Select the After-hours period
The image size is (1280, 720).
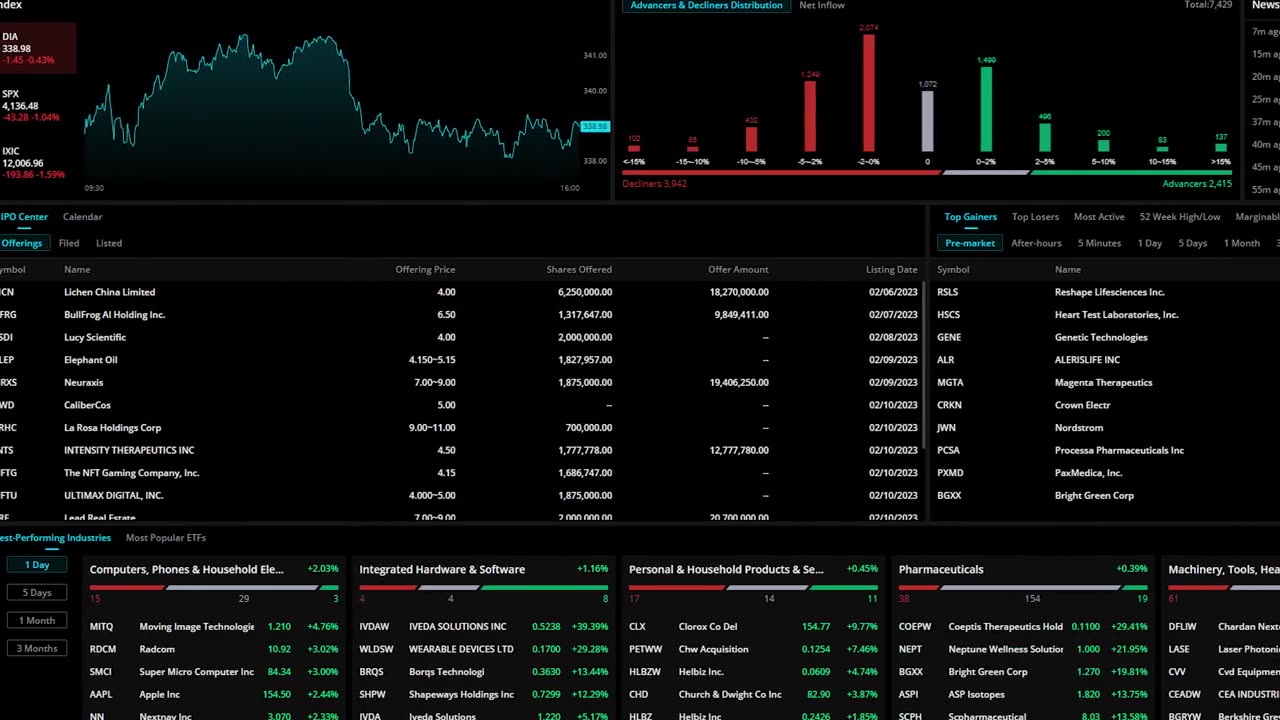point(1036,243)
